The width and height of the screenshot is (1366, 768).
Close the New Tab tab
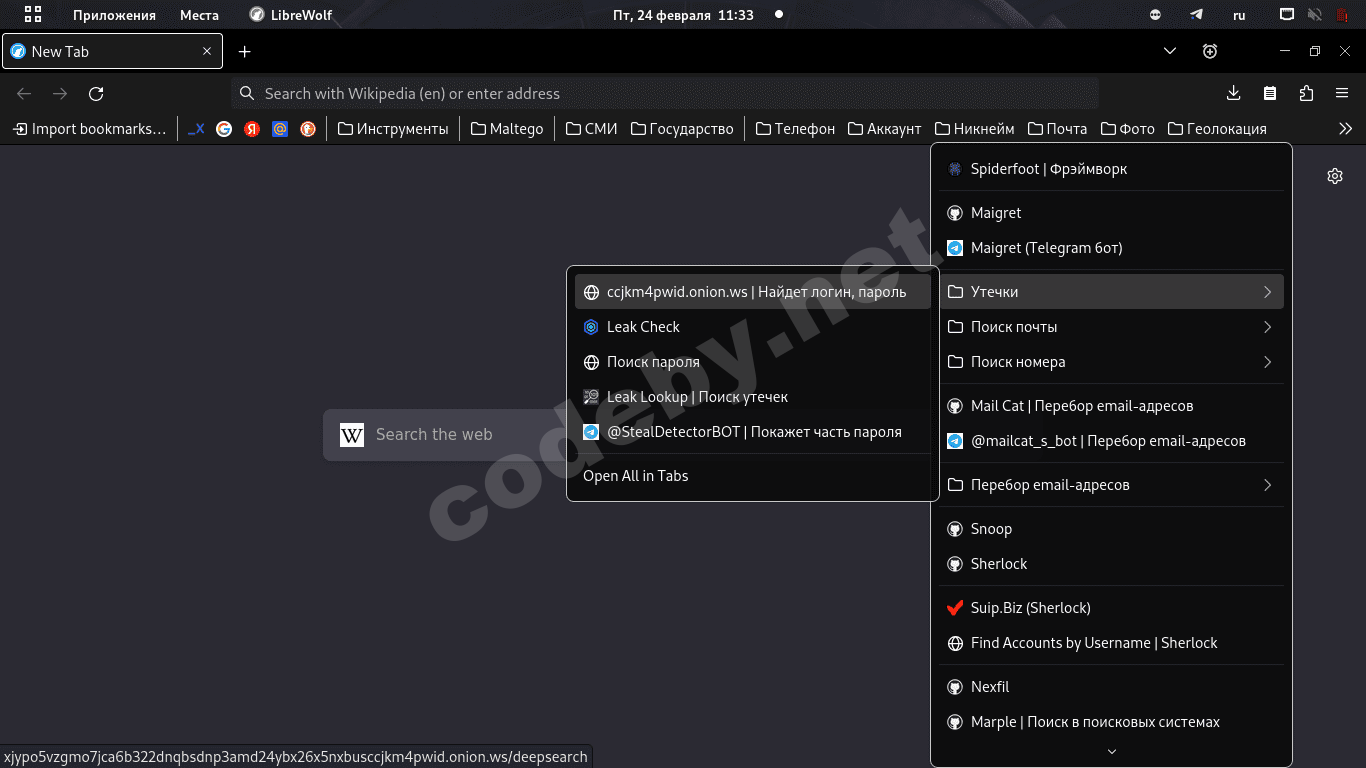point(207,51)
